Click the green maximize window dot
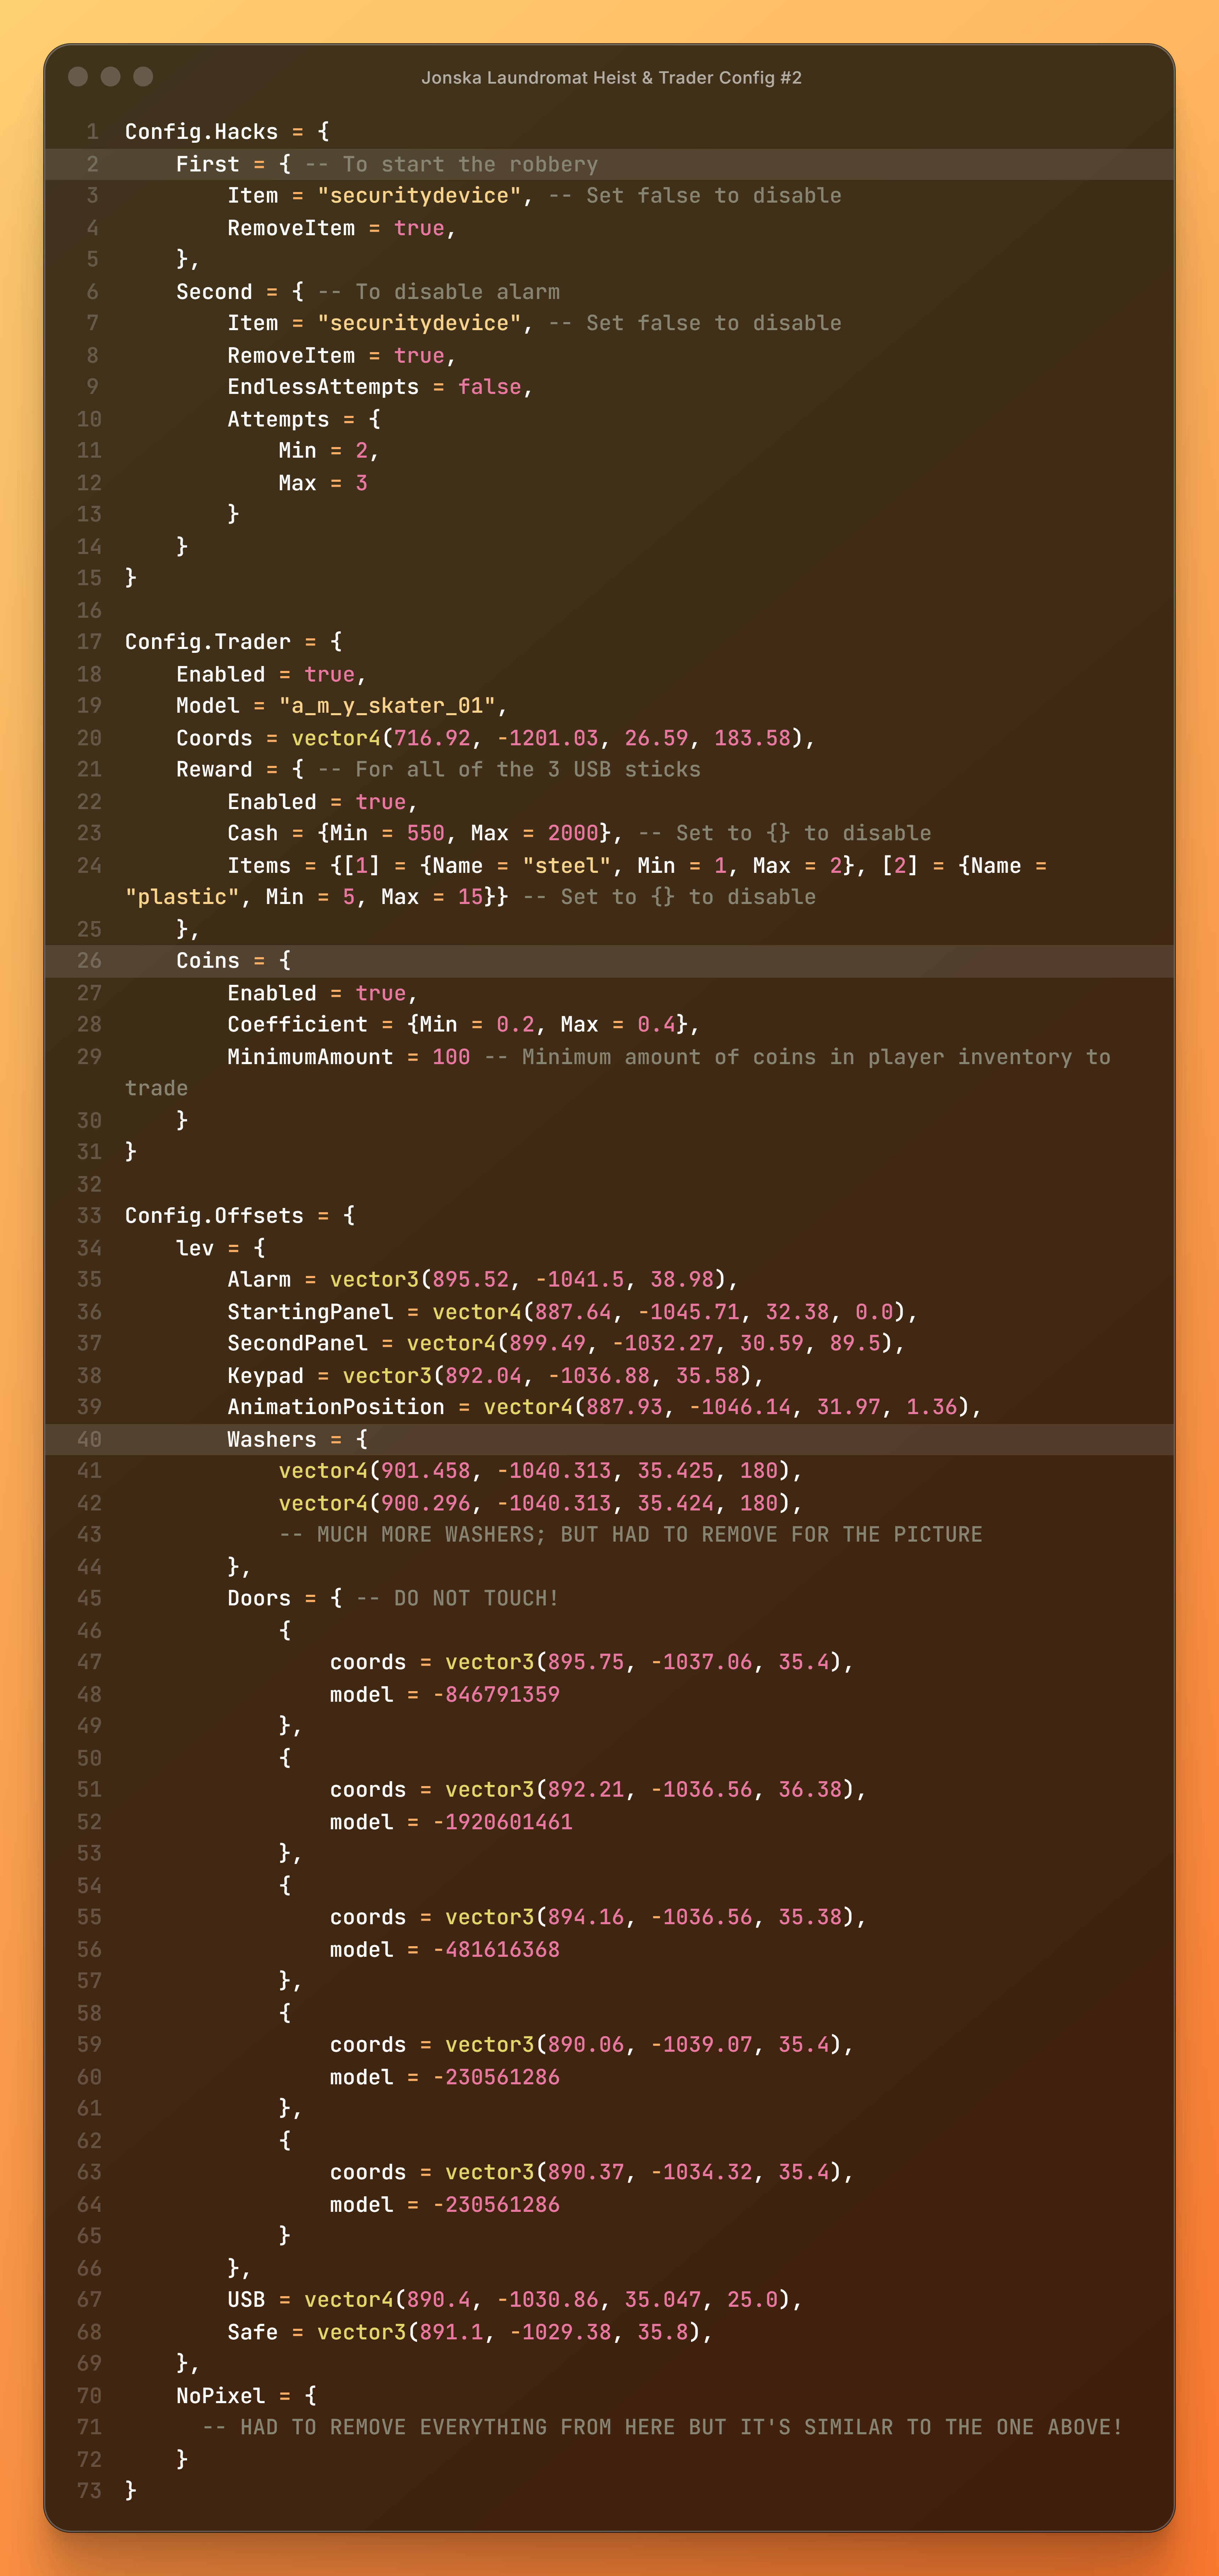The image size is (1219, 2576). 143,77
